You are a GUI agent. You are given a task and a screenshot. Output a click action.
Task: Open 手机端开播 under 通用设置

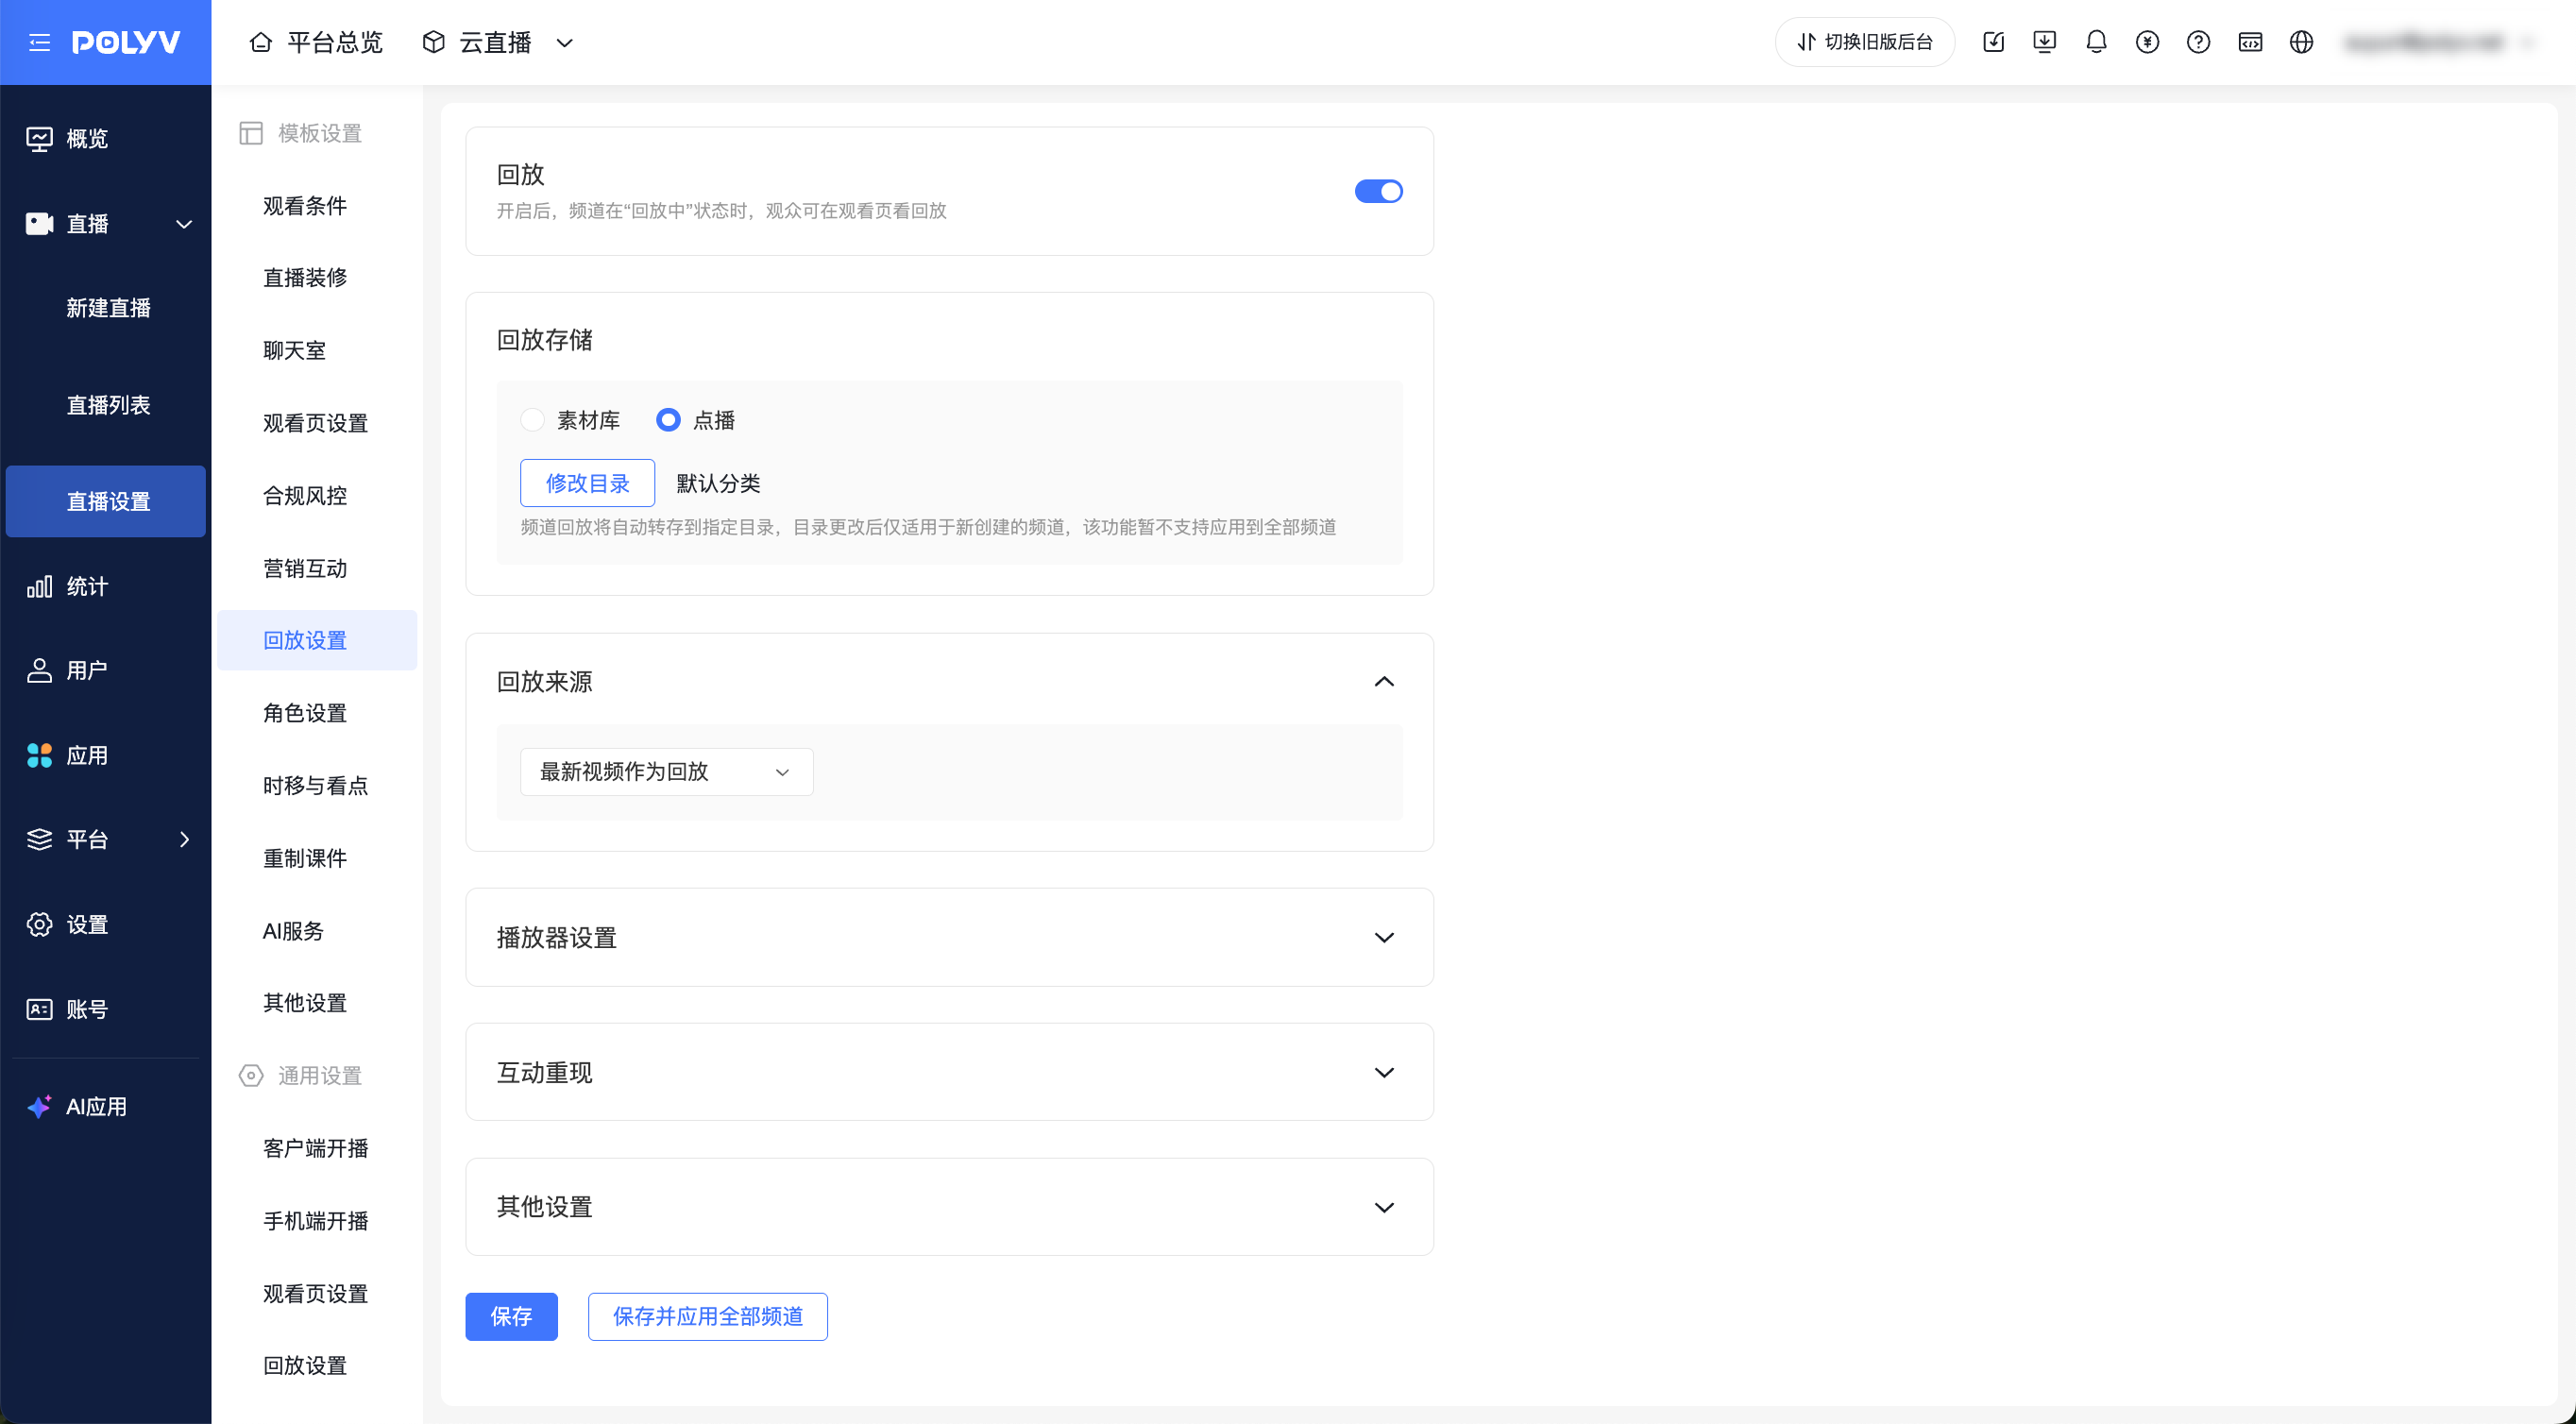coord(315,1221)
